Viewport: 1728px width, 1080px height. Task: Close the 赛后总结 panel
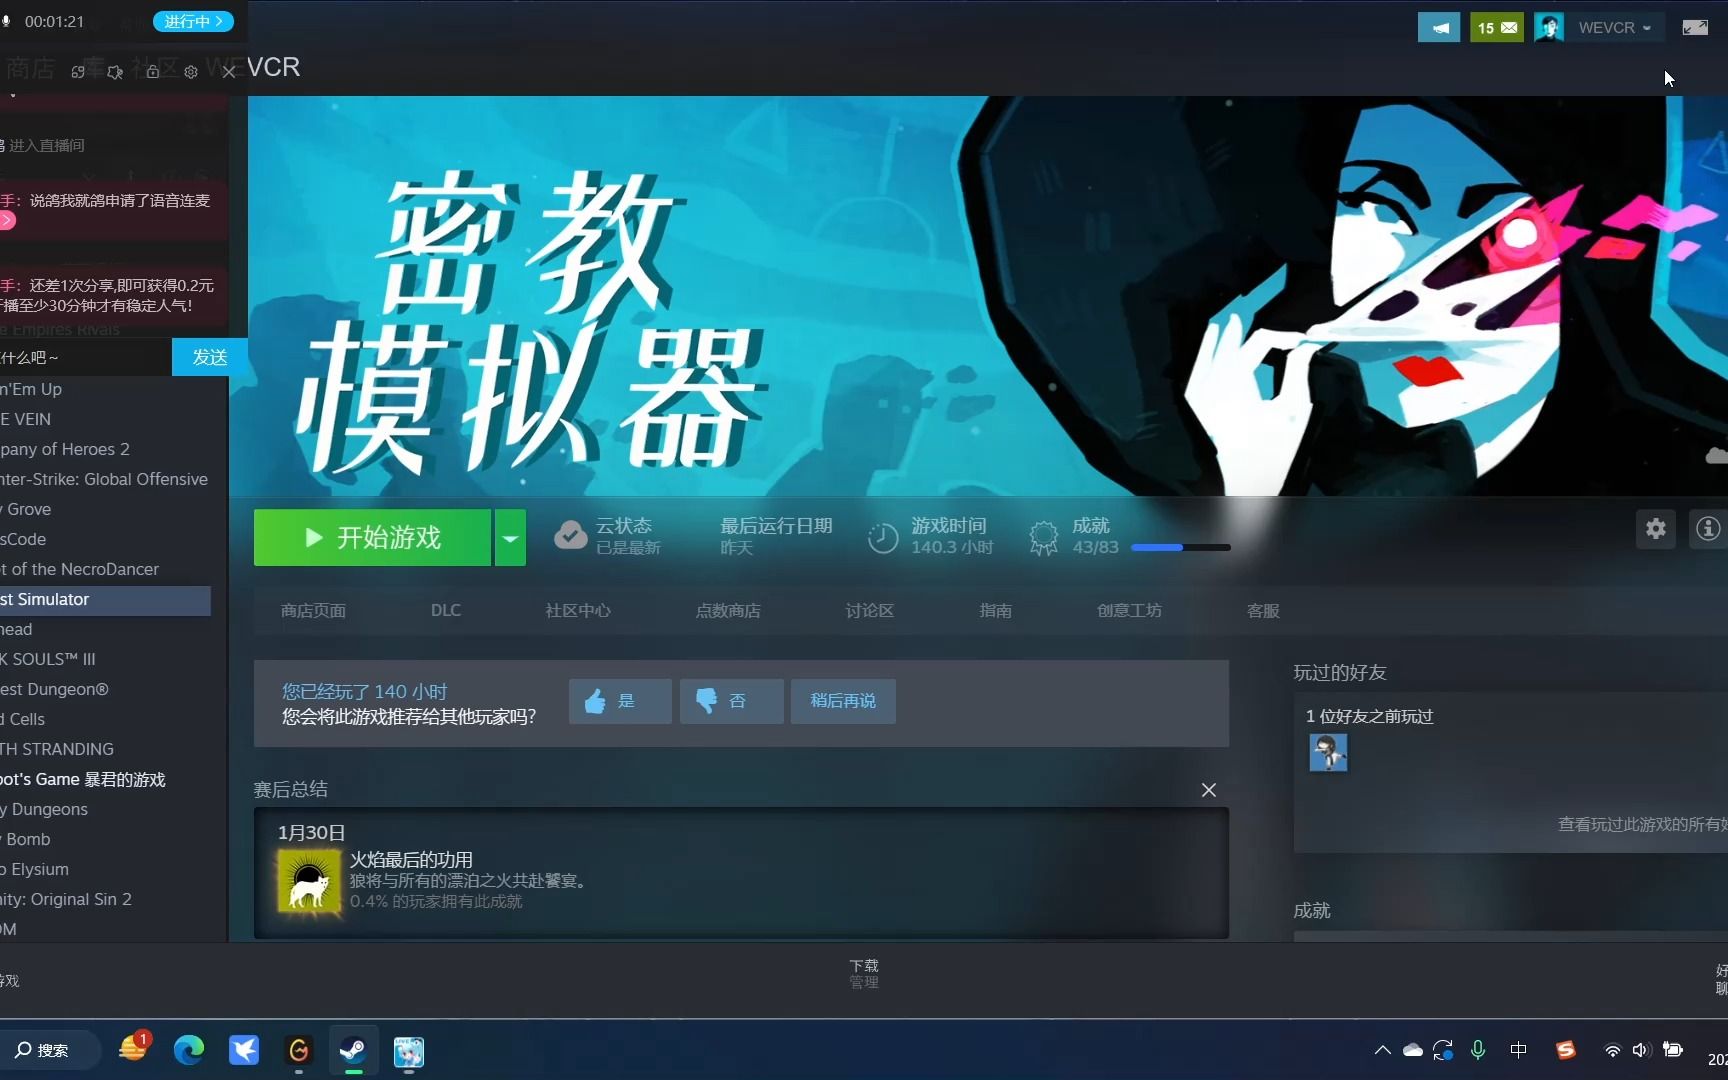click(x=1209, y=790)
